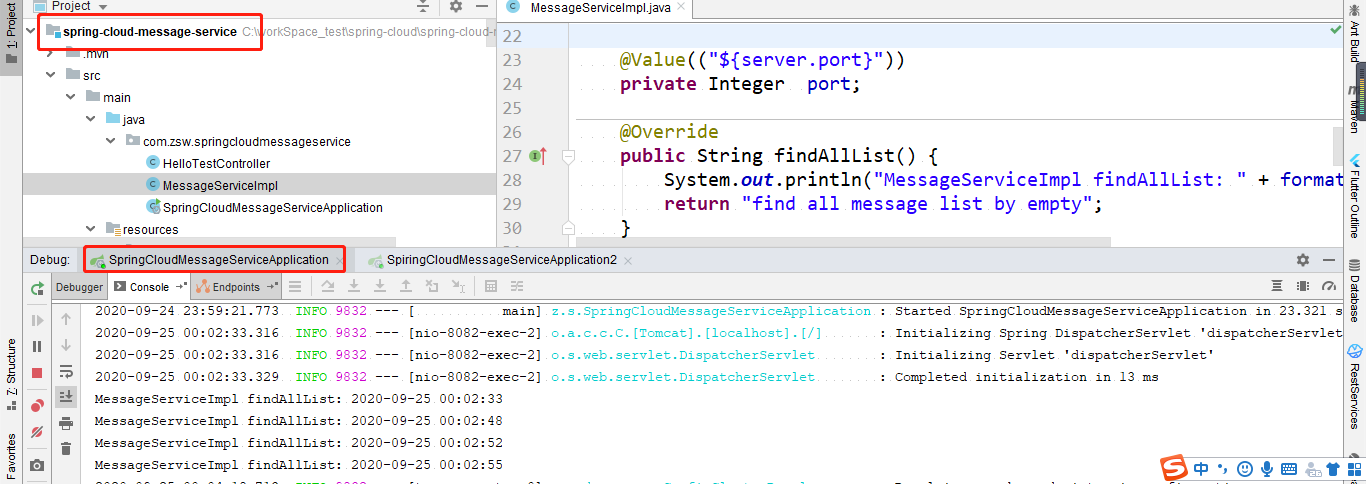
Task: Stop the debug session with red square
Action: pos(37,372)
